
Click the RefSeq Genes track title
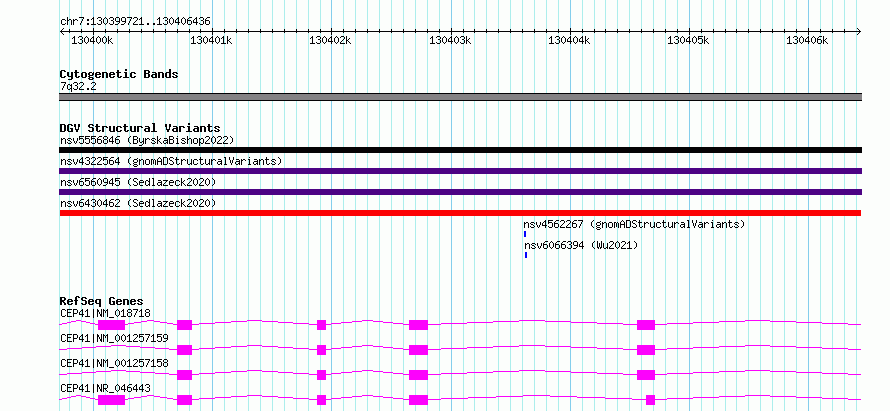(102, 301)
